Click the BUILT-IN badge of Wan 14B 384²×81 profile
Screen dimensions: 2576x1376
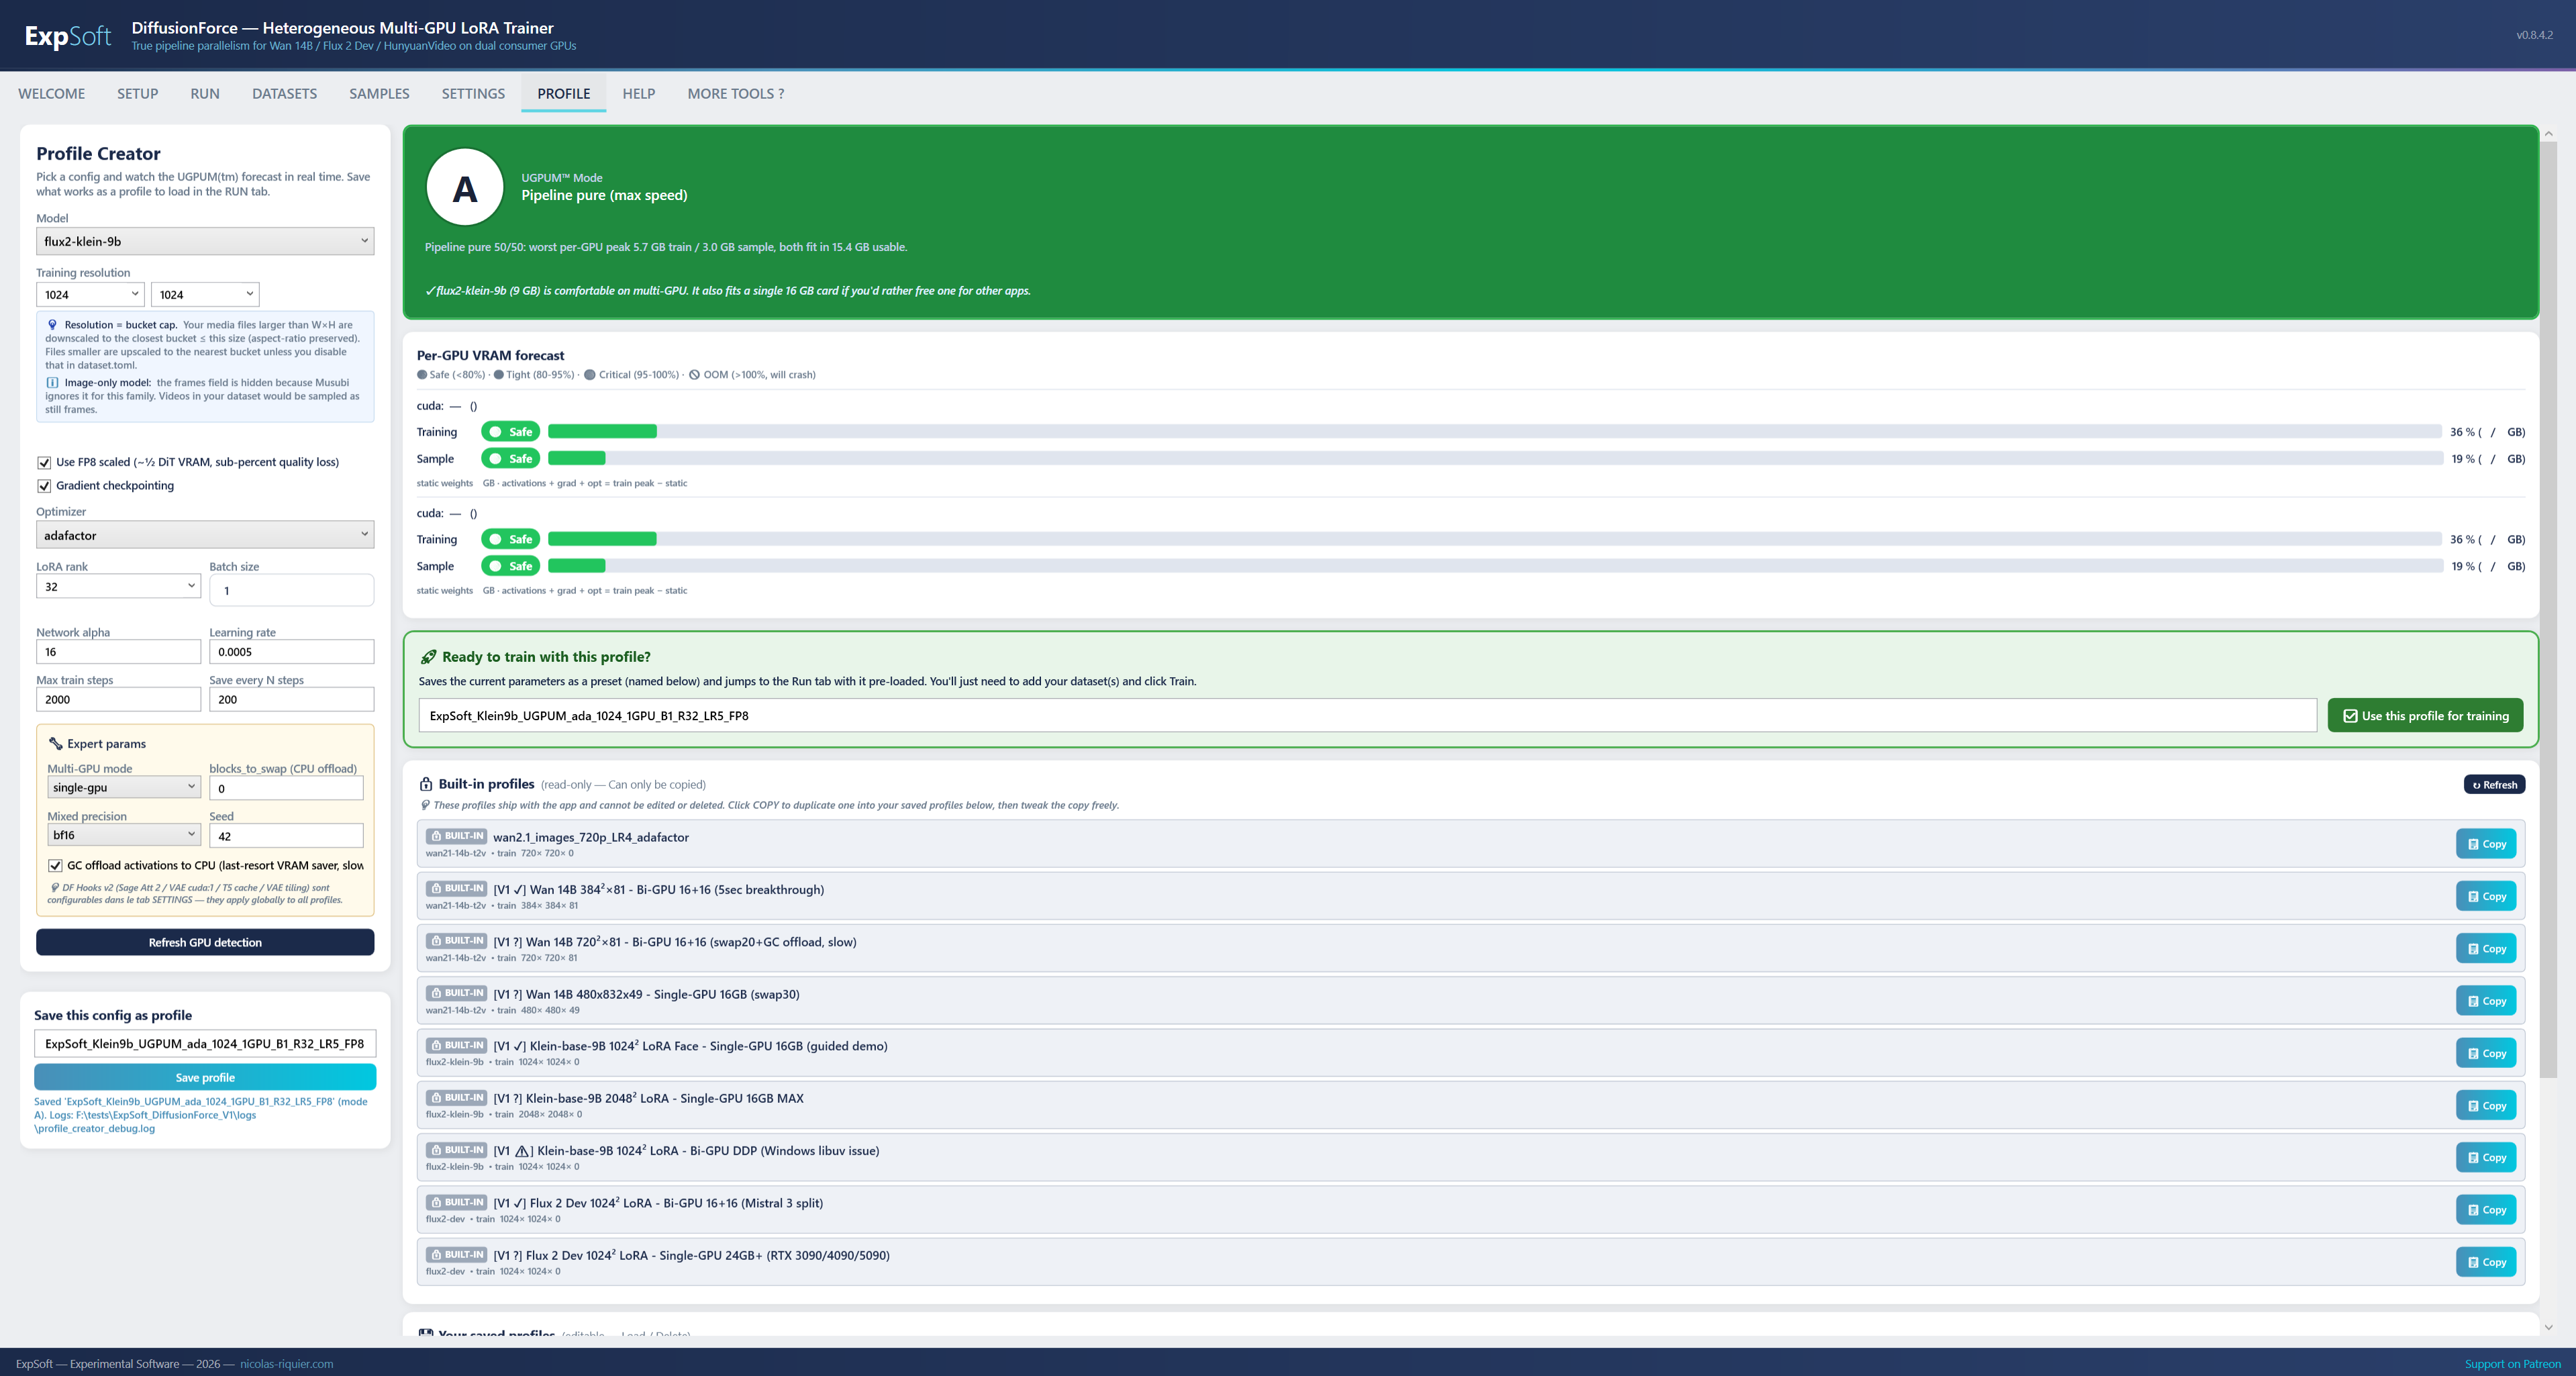[456, 888]
